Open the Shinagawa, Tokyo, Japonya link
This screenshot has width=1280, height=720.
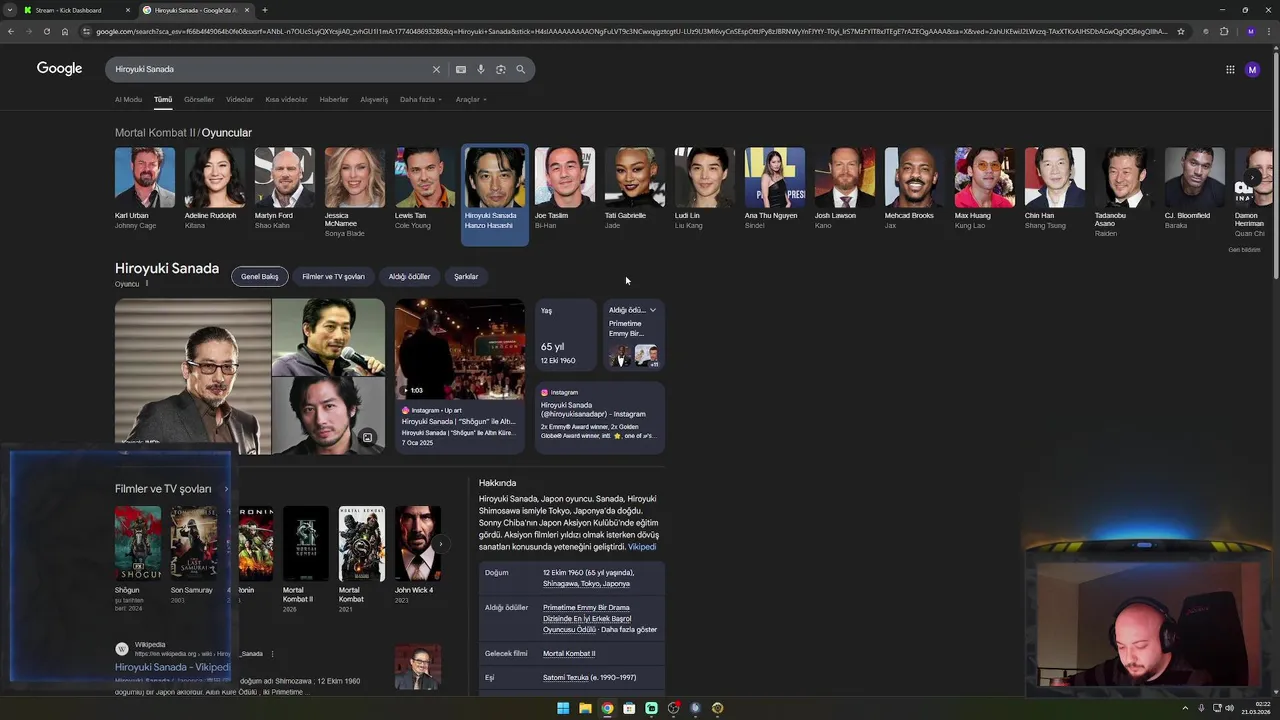[586, 584]
